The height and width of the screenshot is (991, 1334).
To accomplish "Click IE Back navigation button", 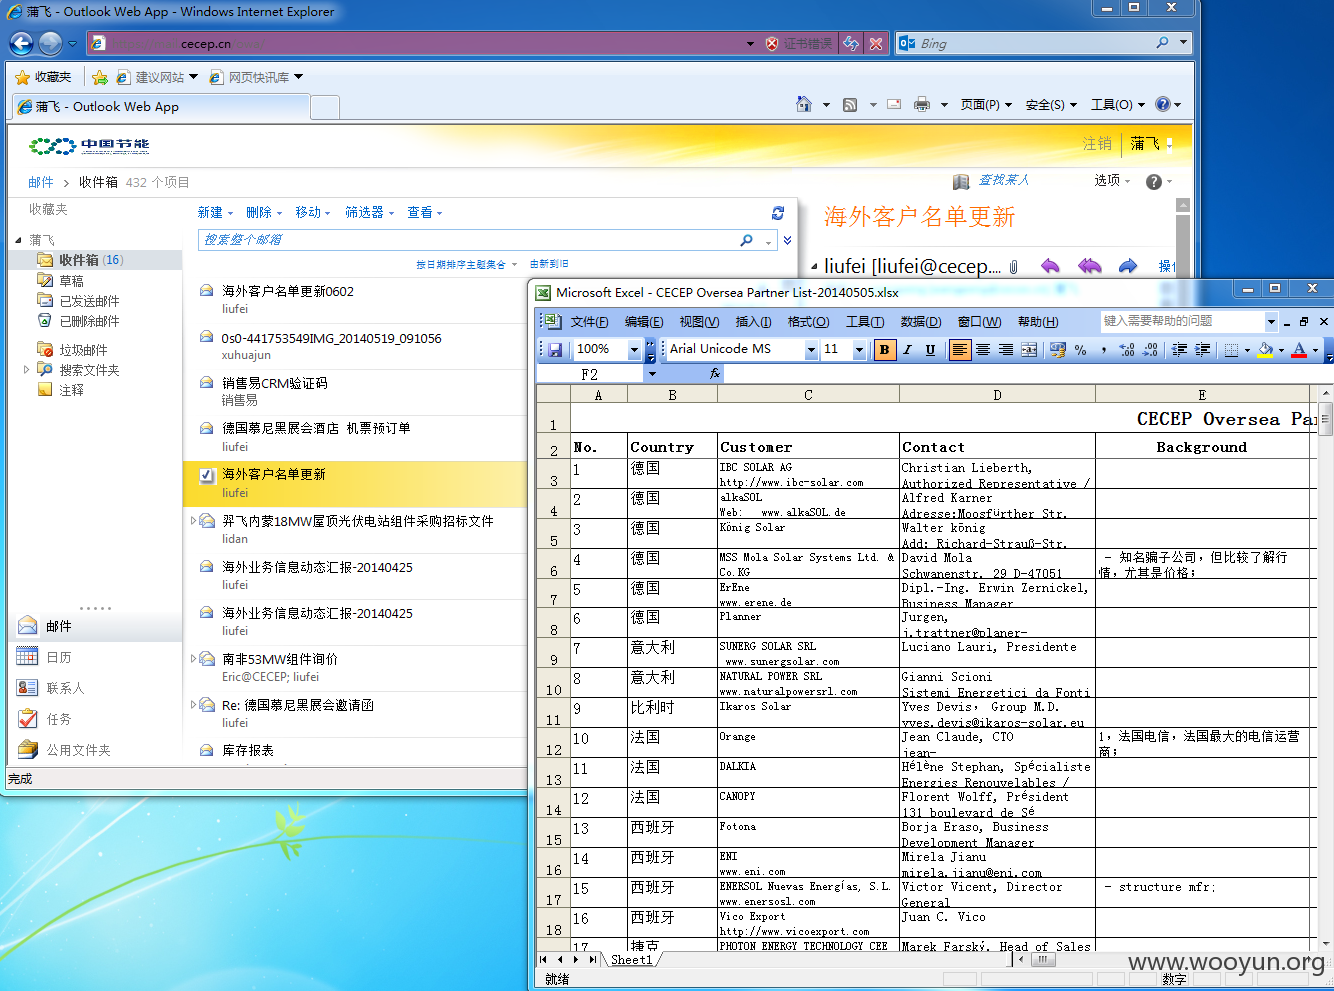I will (21, 43).
